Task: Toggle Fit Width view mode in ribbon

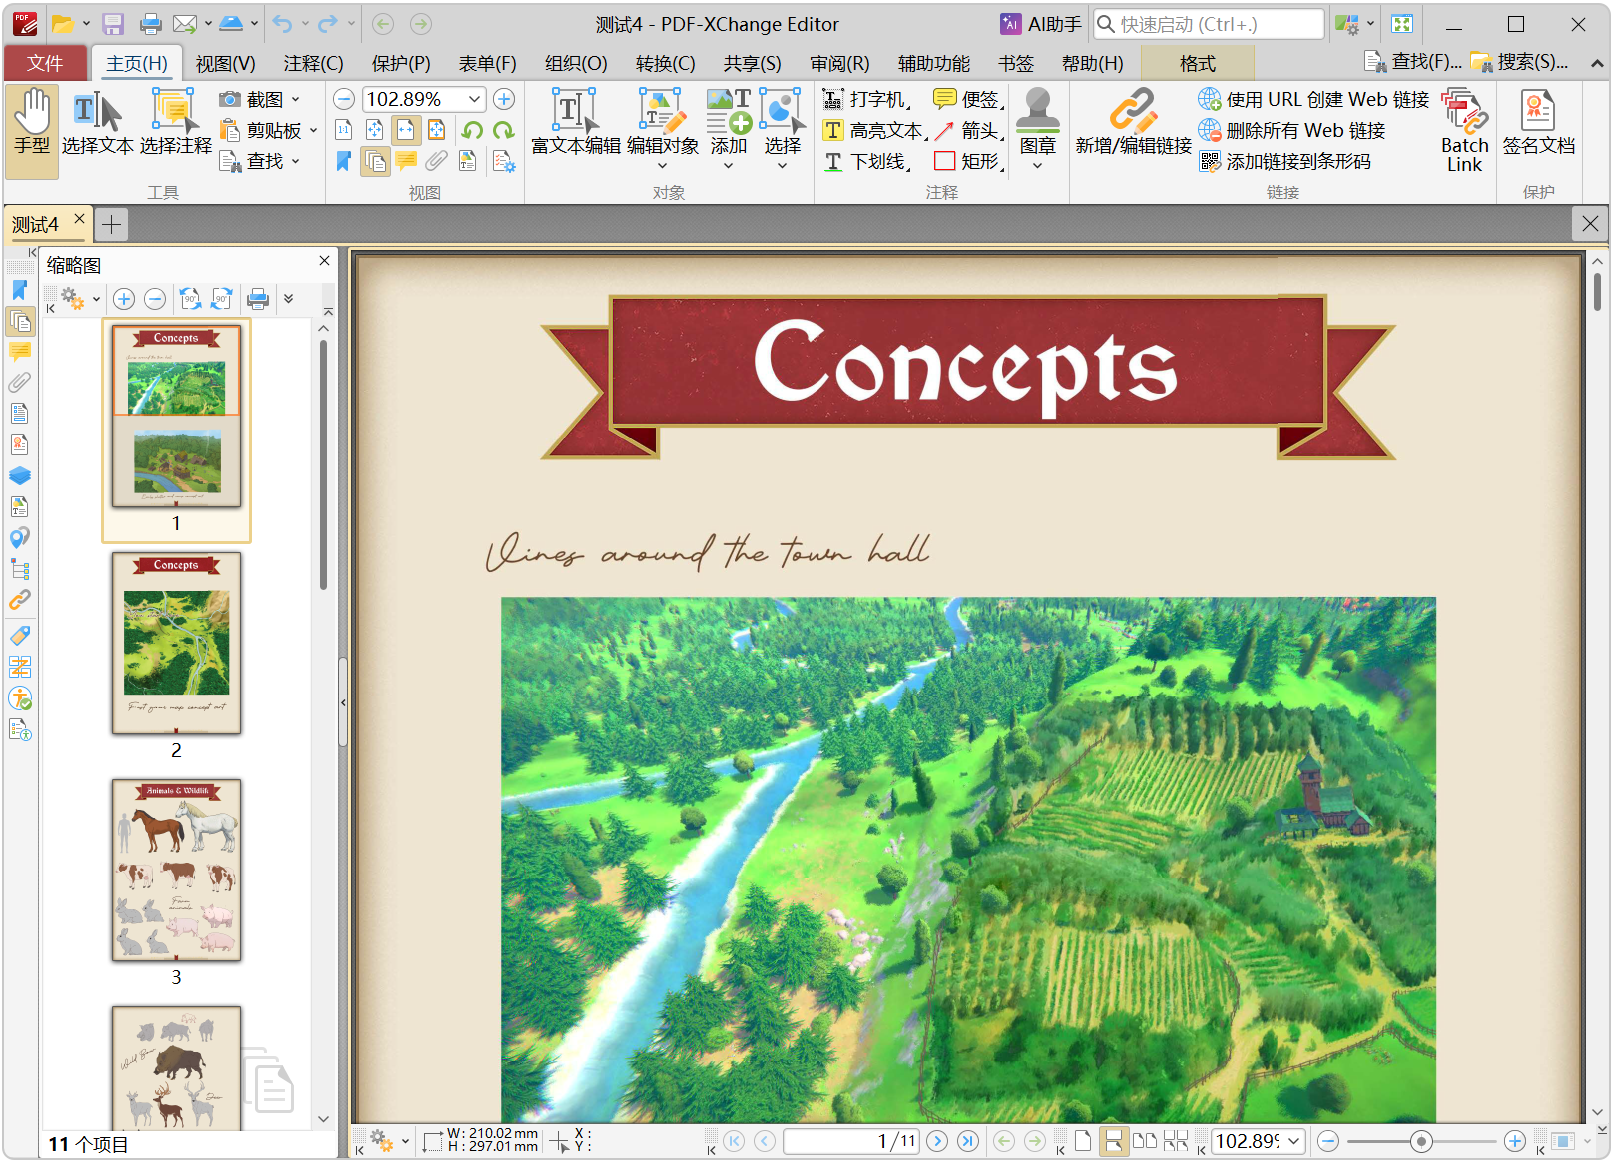Action: (x=405, y=130)
